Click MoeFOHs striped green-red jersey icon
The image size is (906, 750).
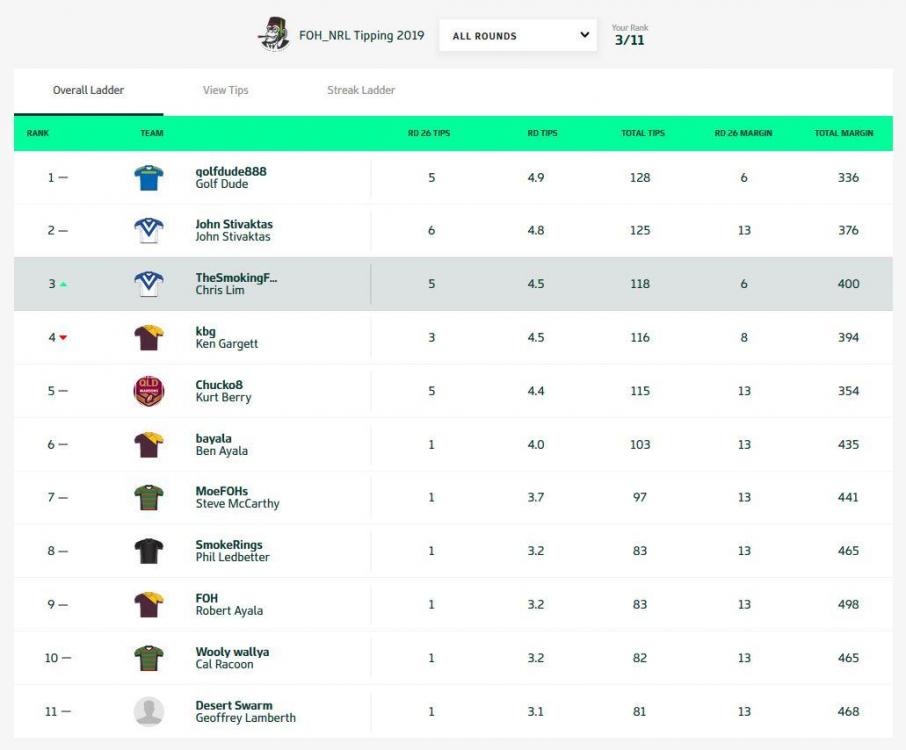point(148,497)
